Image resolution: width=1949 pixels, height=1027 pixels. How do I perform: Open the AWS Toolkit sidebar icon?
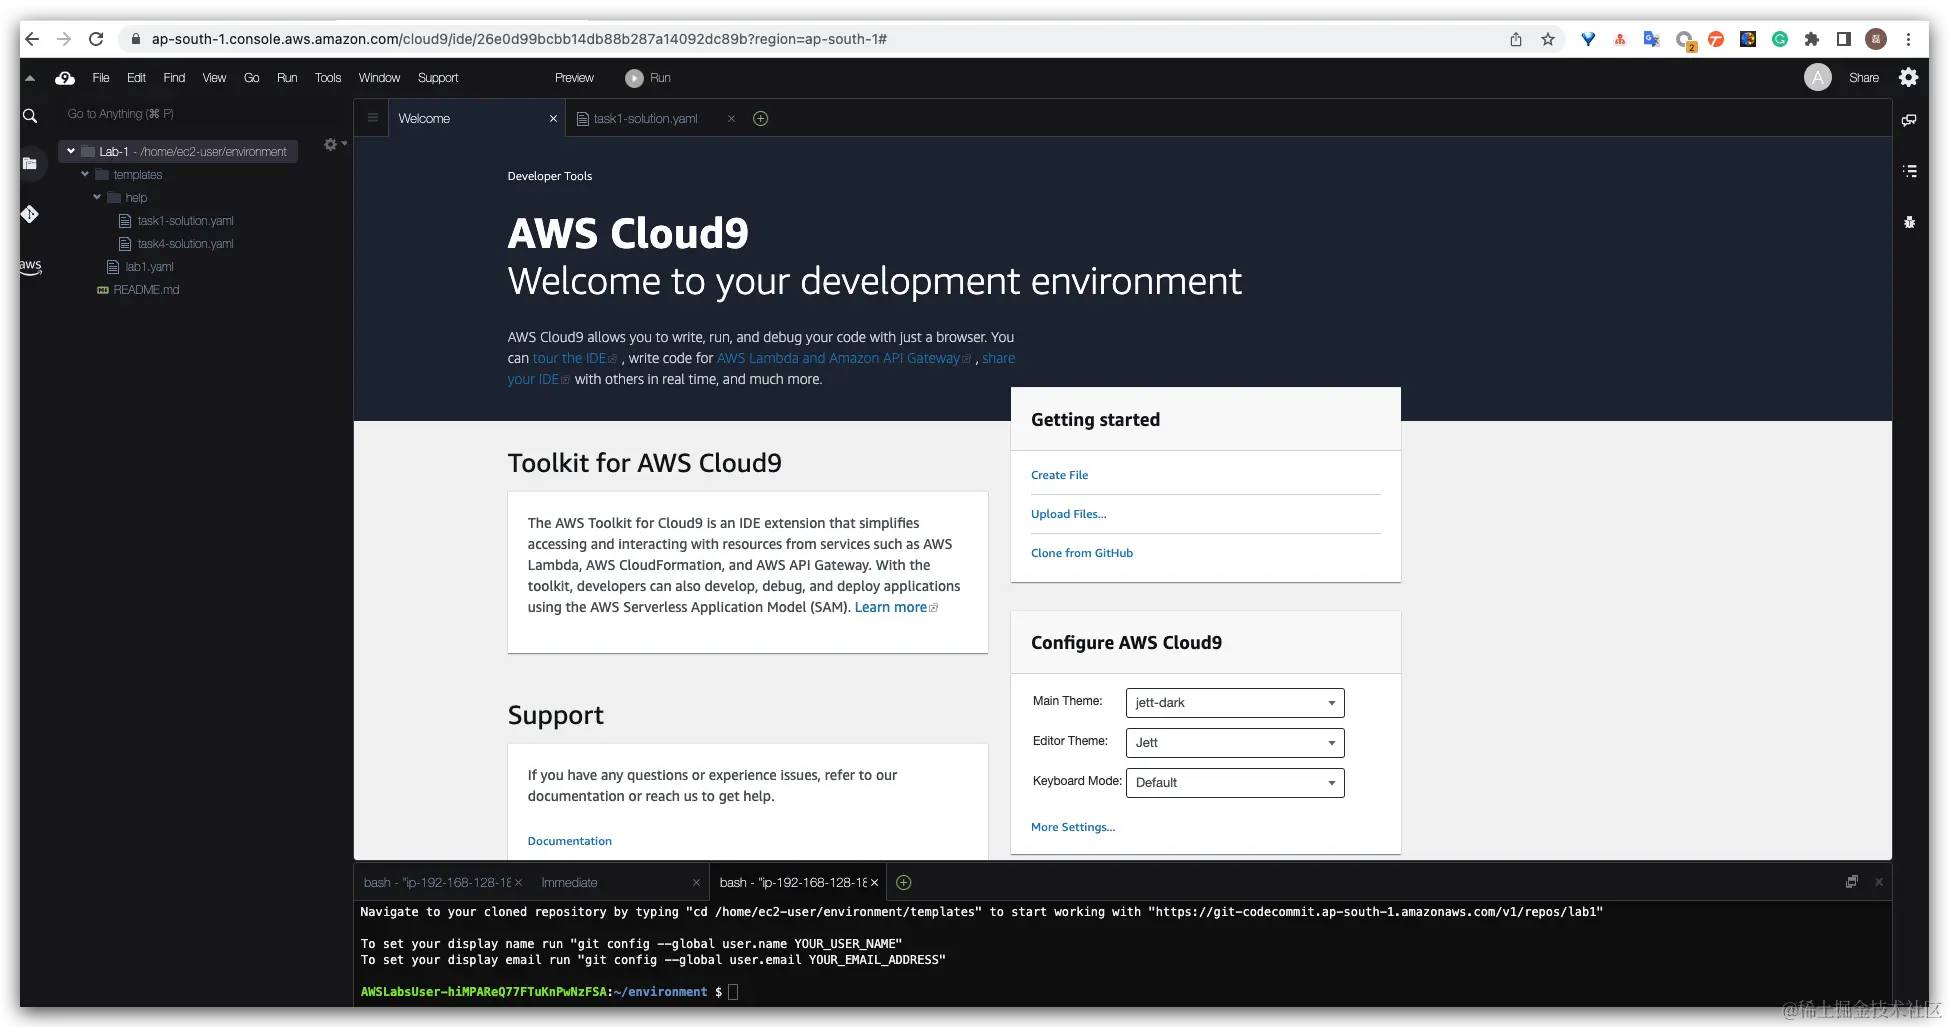[x=30, y=266]
